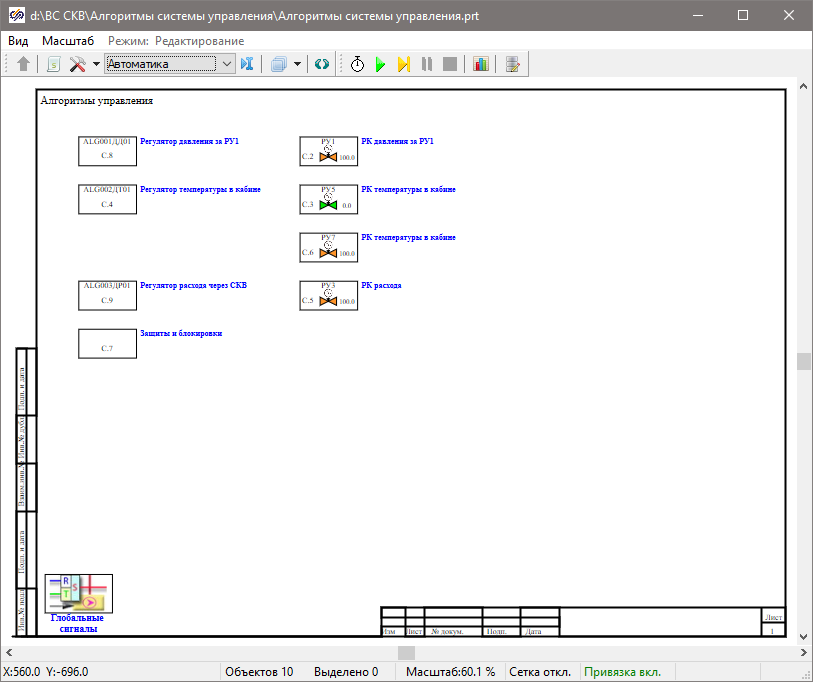Toggle the Привязка вкл. snap status
Screen dimensions: 813x682
(x=622, y=671)
